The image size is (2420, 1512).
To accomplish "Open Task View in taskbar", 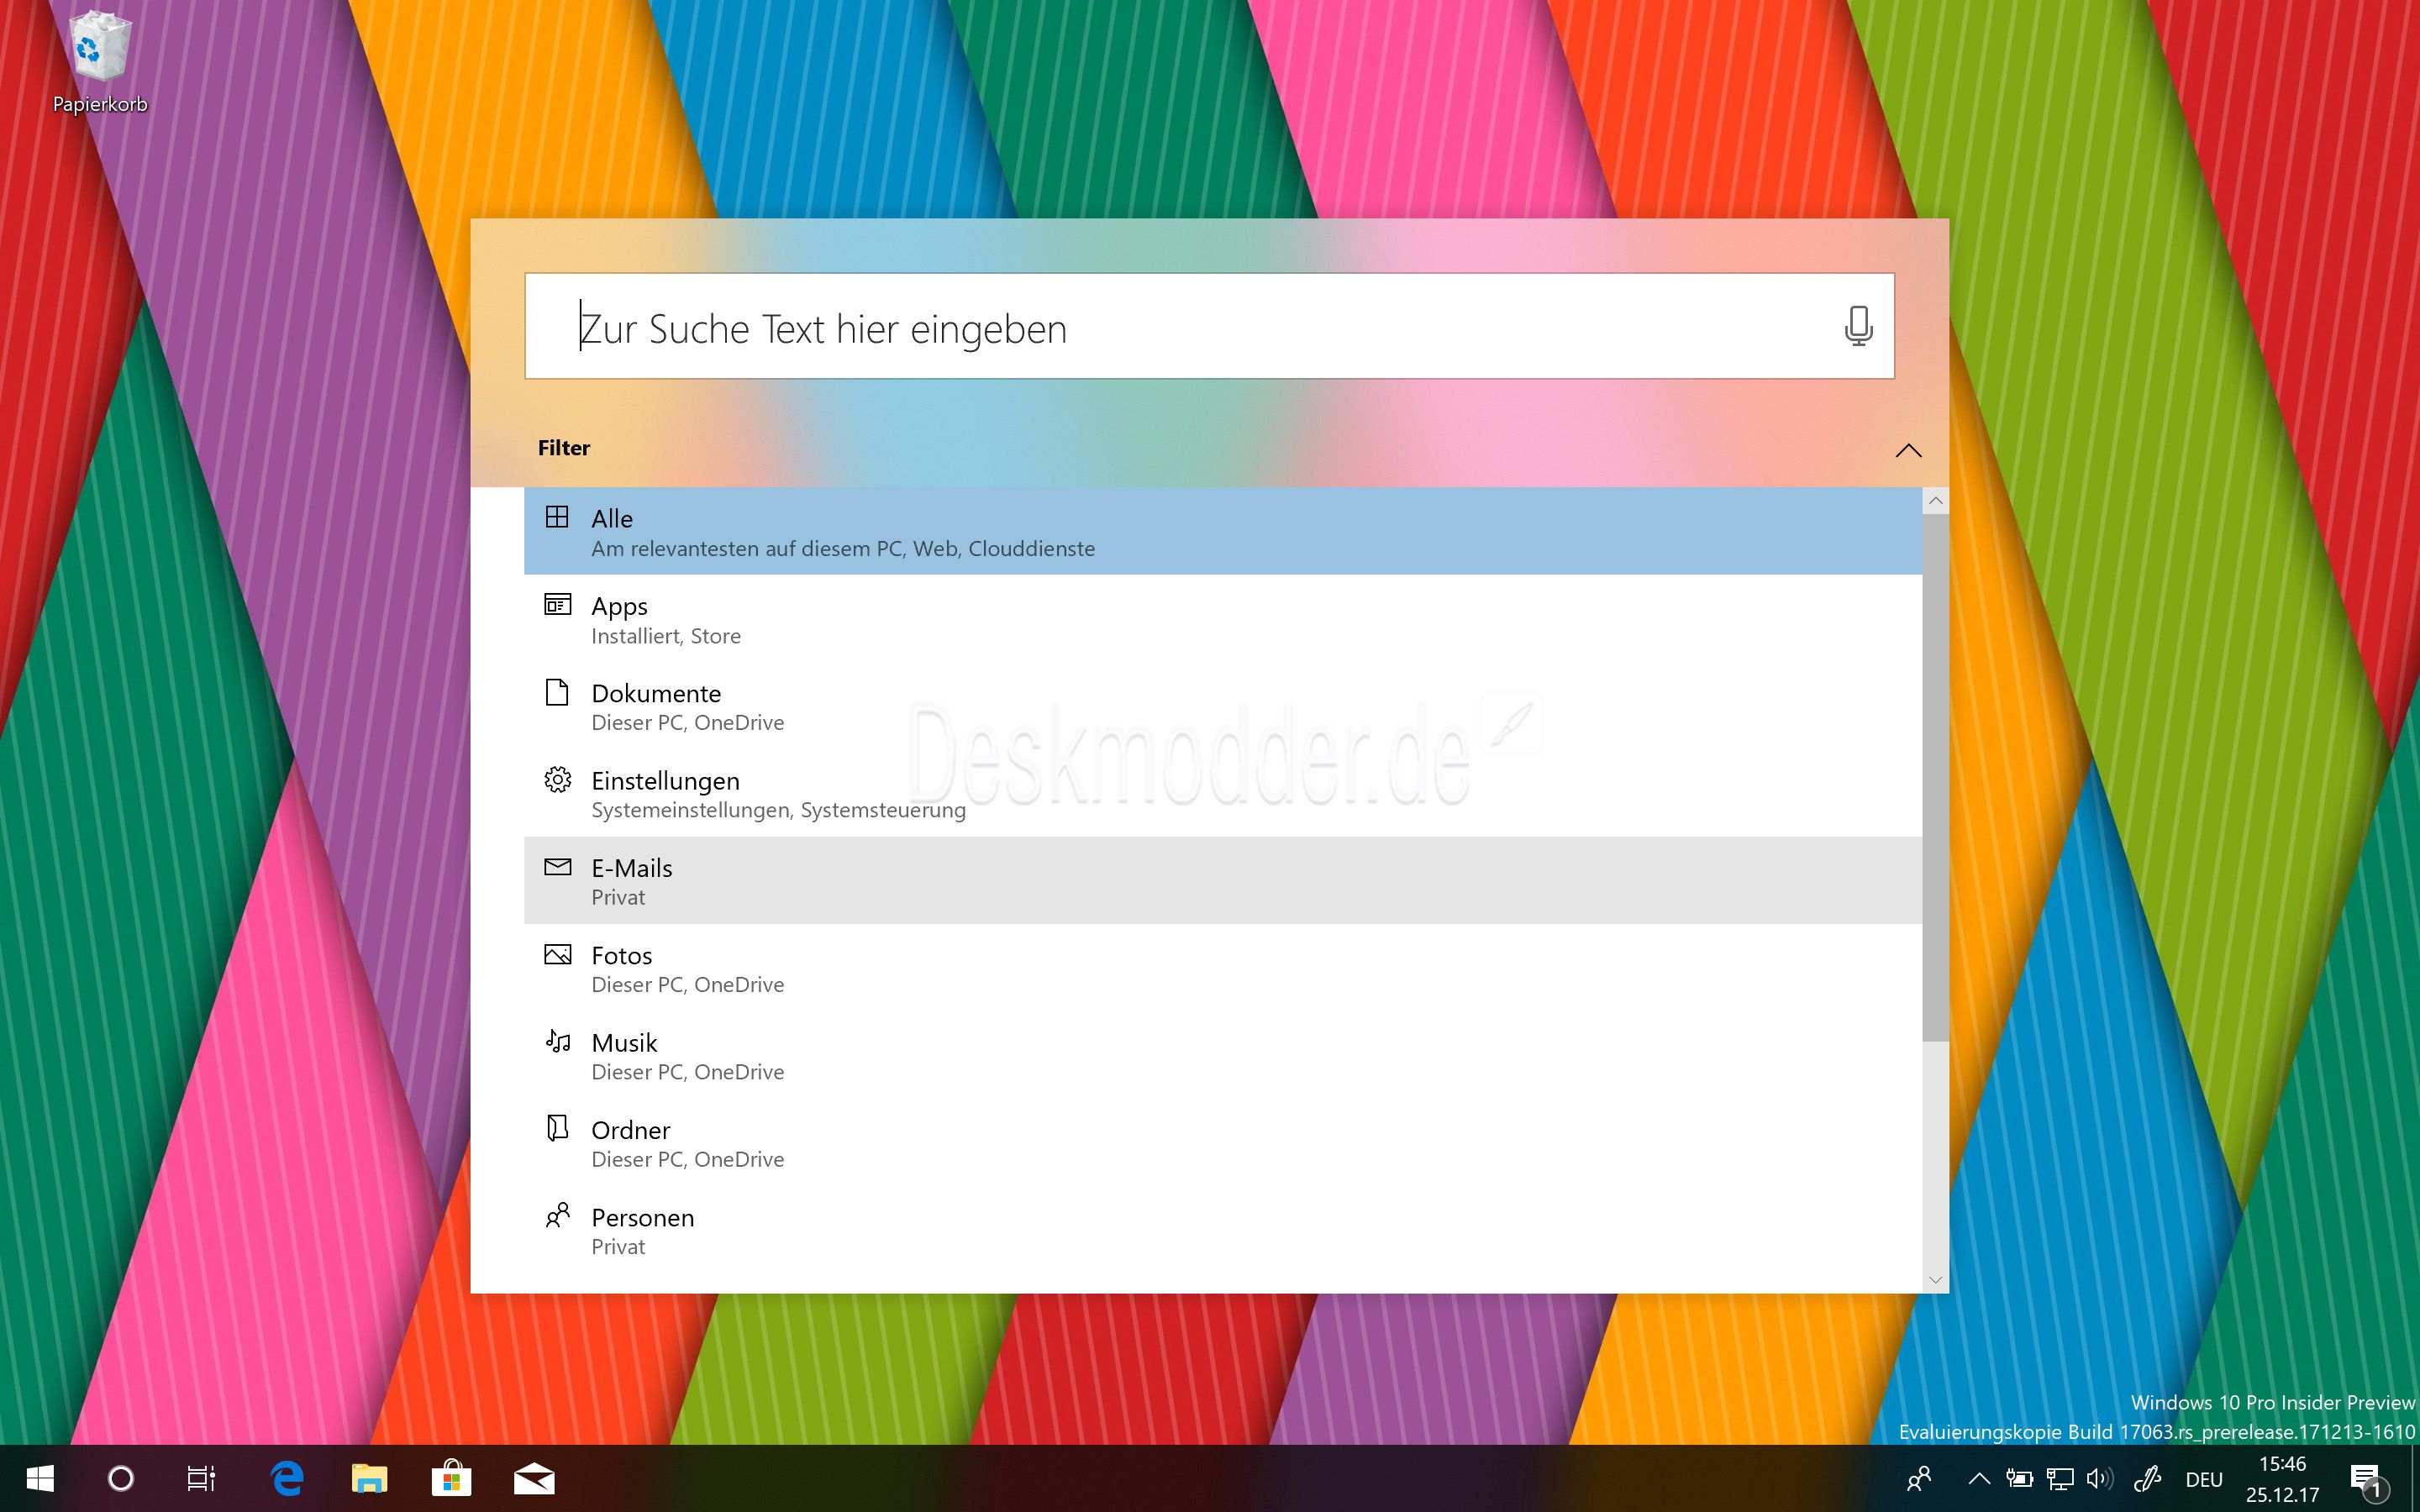I will (x=201, y=1478).
